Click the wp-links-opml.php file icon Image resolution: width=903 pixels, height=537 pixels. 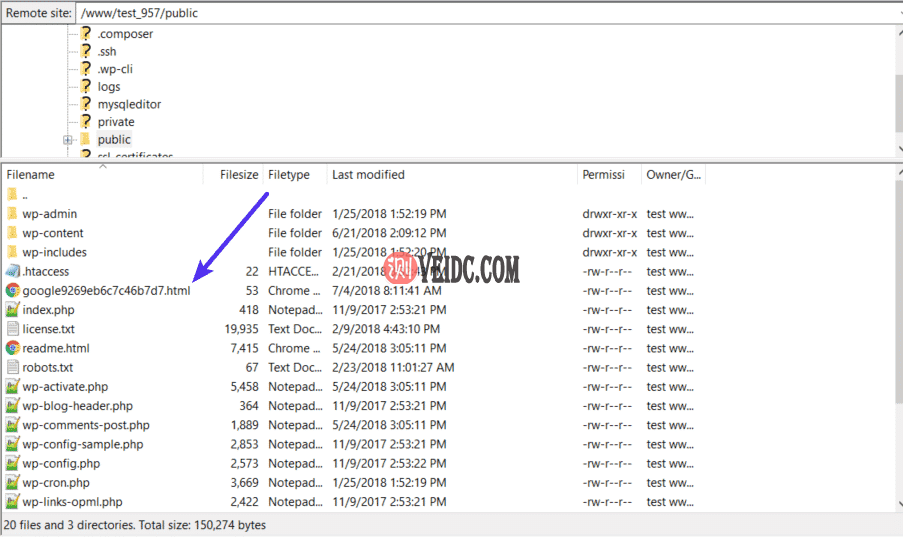(x=12, y=502)
